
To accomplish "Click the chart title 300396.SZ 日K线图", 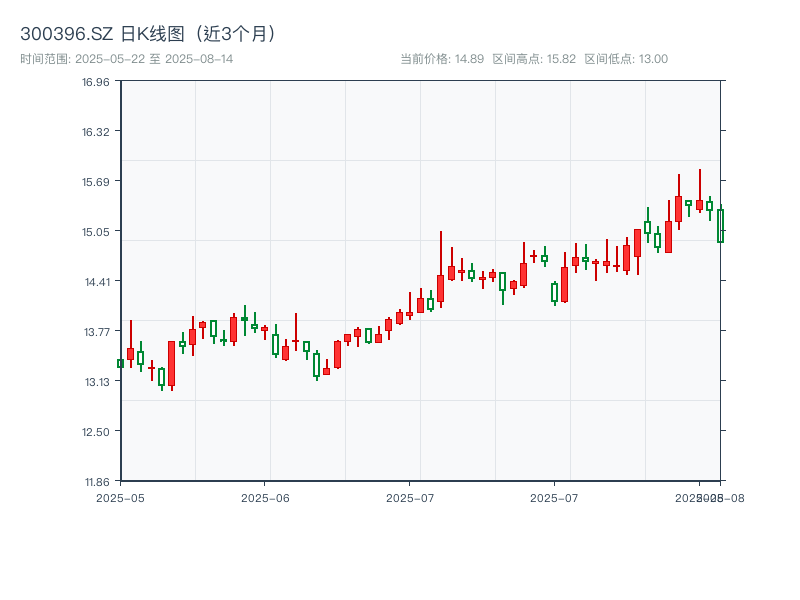I will [150, 33].
